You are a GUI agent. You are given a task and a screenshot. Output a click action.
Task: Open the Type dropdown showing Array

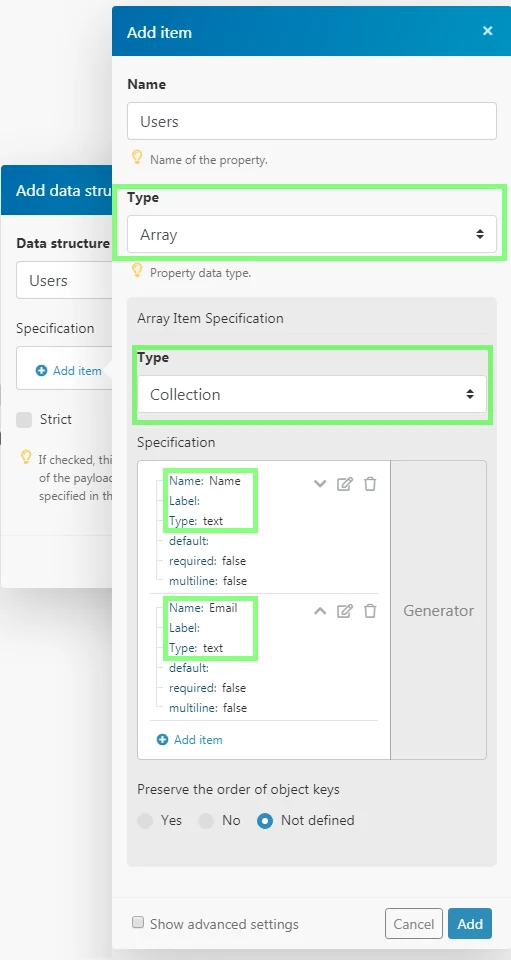(311, 234)
